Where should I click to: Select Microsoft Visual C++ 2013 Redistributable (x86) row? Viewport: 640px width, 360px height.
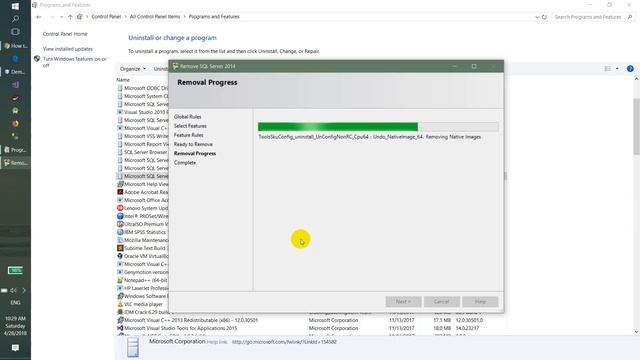tap(187, 320)
